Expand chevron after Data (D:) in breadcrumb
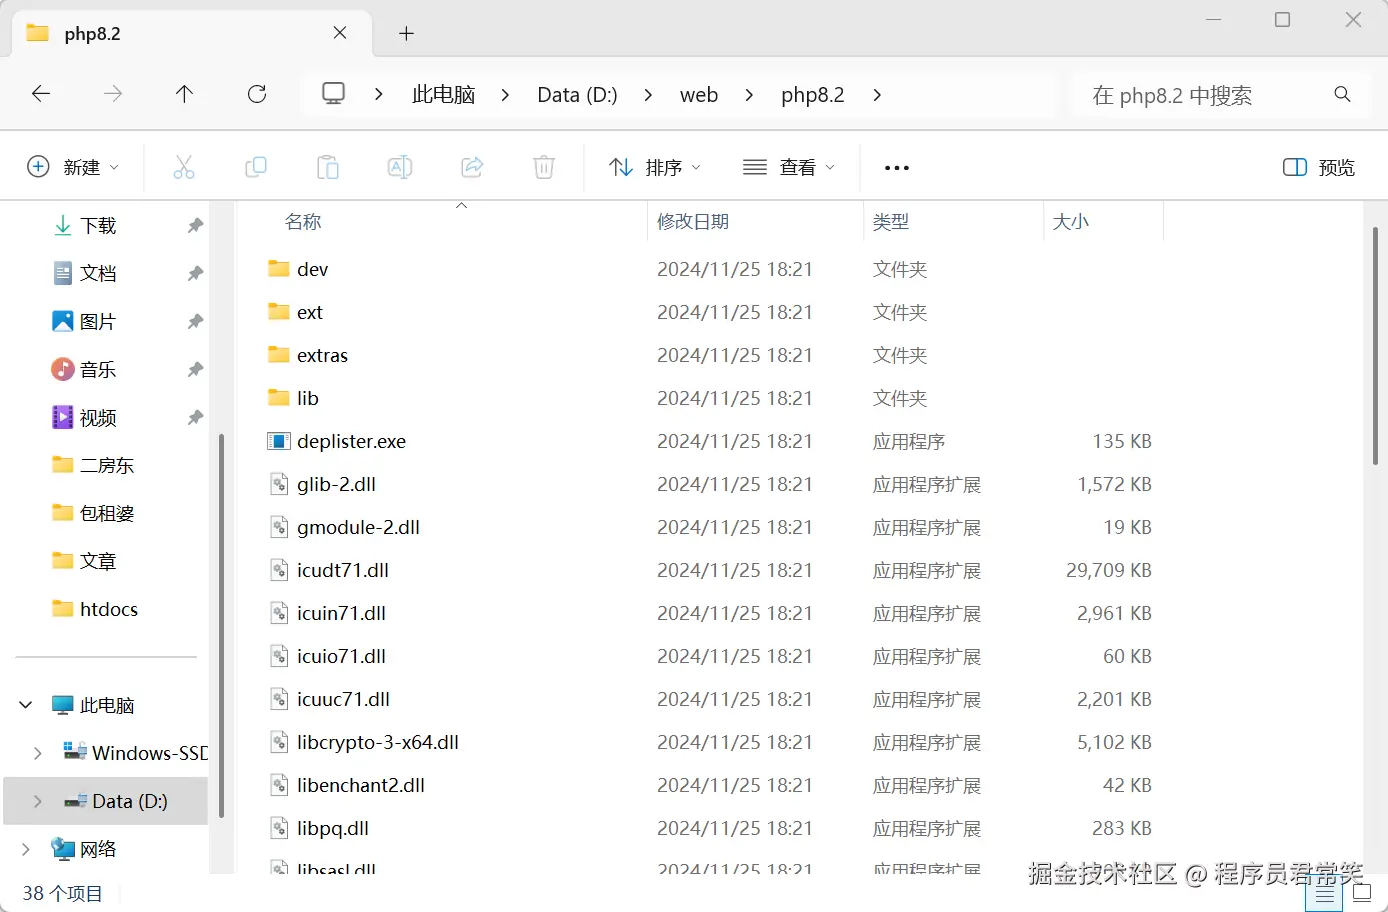The width and height of the screenshot is (1388, 912). pos(648,94)
